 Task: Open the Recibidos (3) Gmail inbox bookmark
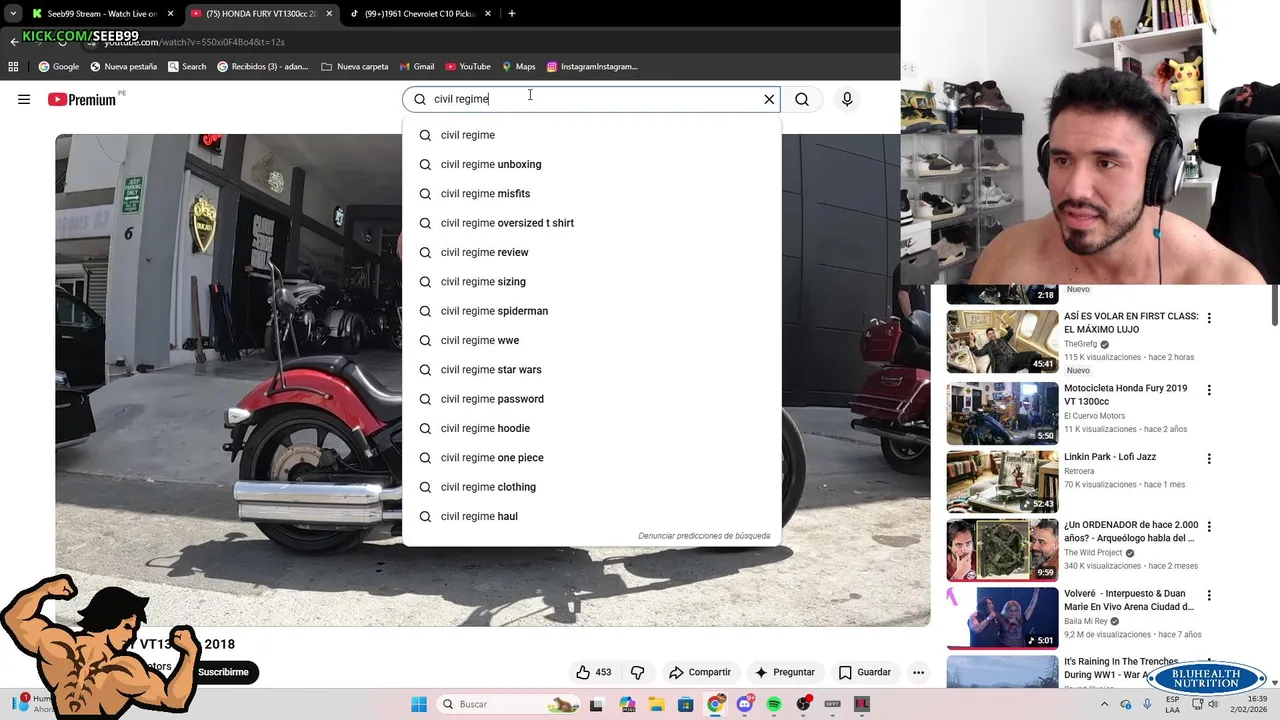(x=263, y=67)
